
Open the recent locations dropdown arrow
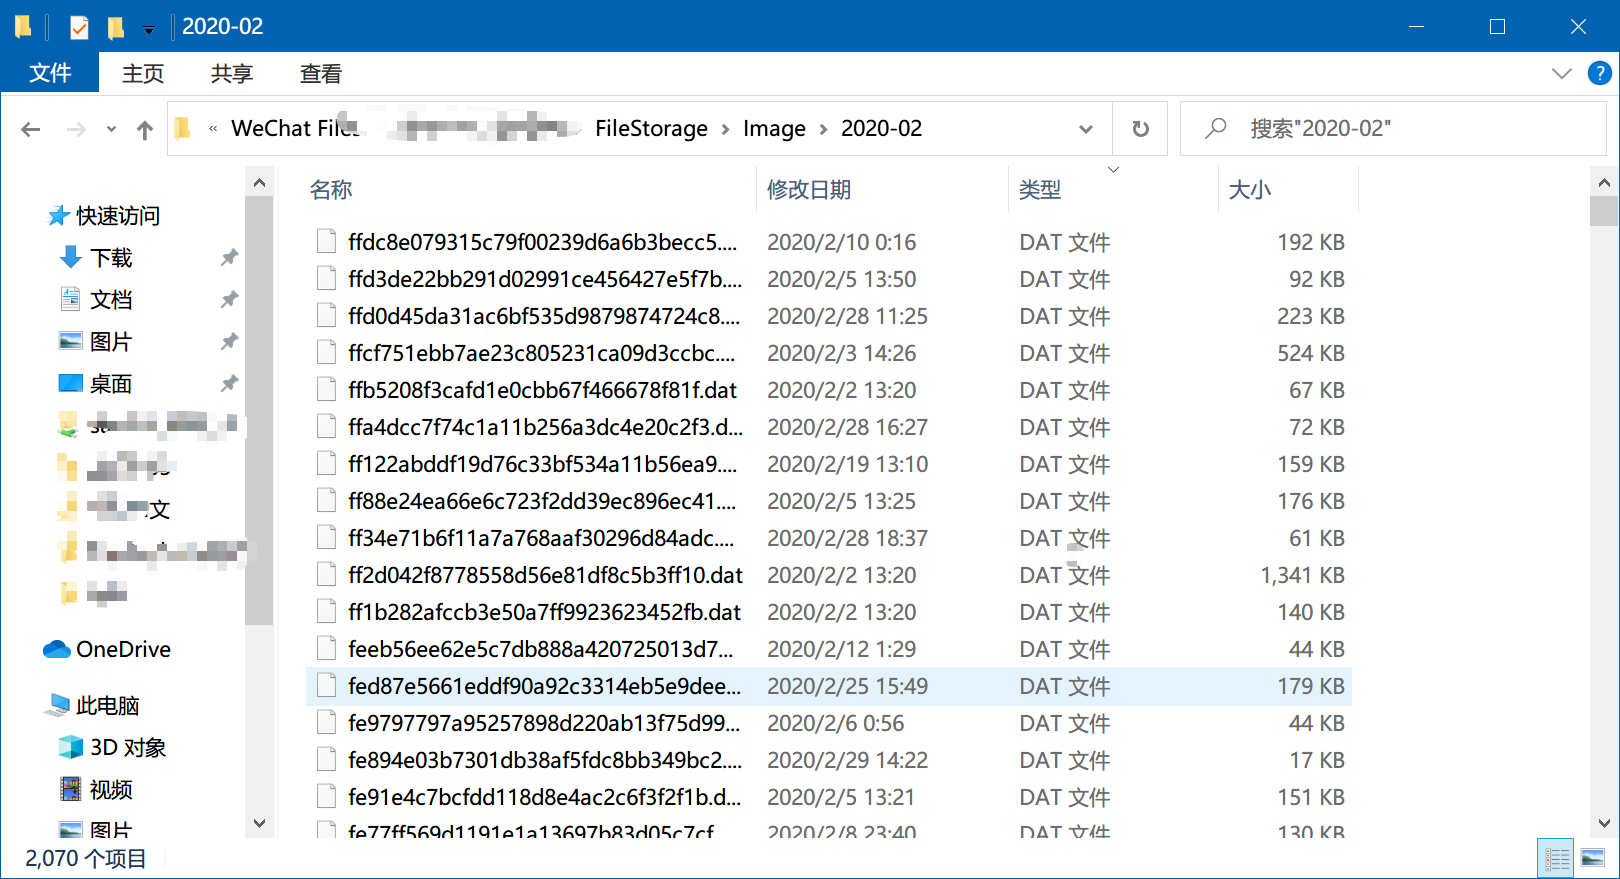pos(111,129)
